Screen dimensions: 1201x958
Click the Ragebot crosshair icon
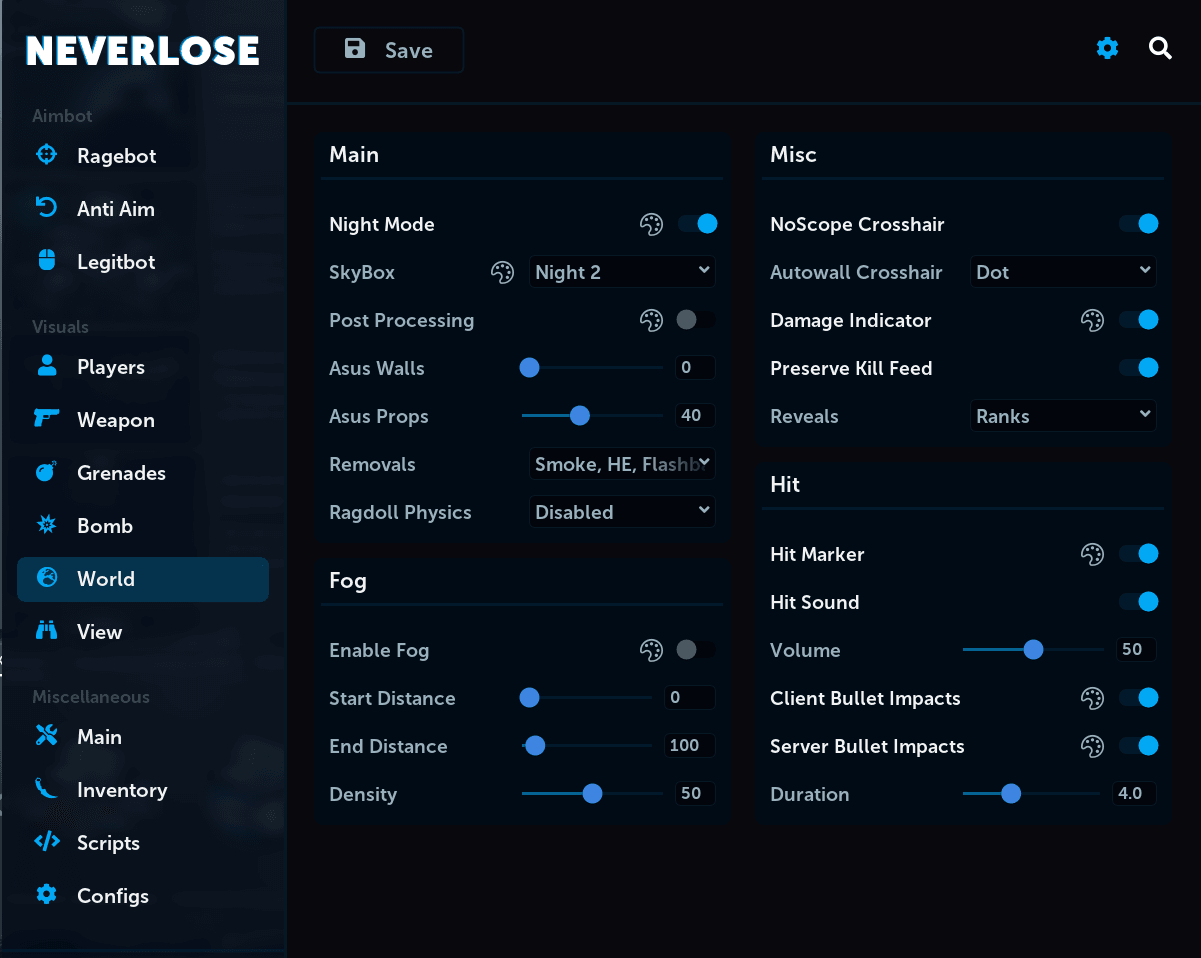coord(46,155)
